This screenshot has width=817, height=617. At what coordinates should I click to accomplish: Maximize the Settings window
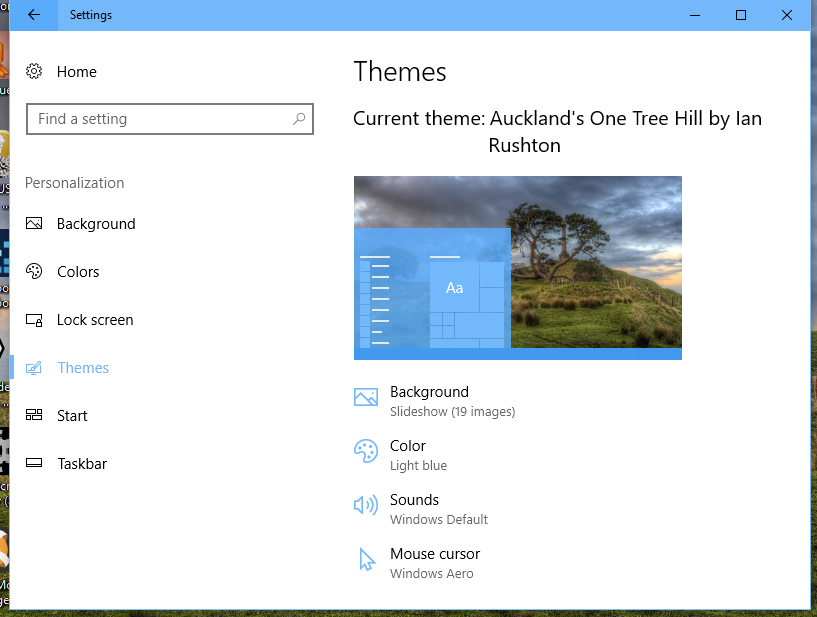(741, 15)
